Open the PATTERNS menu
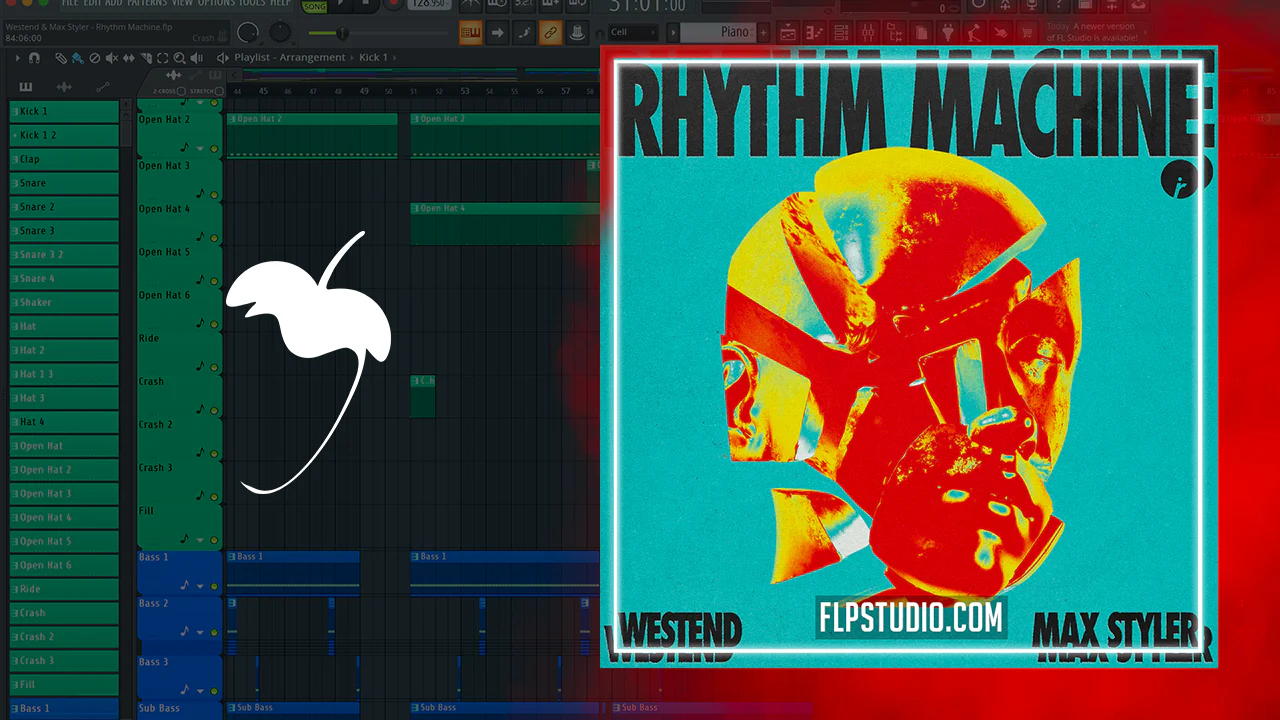 point(147,4)
